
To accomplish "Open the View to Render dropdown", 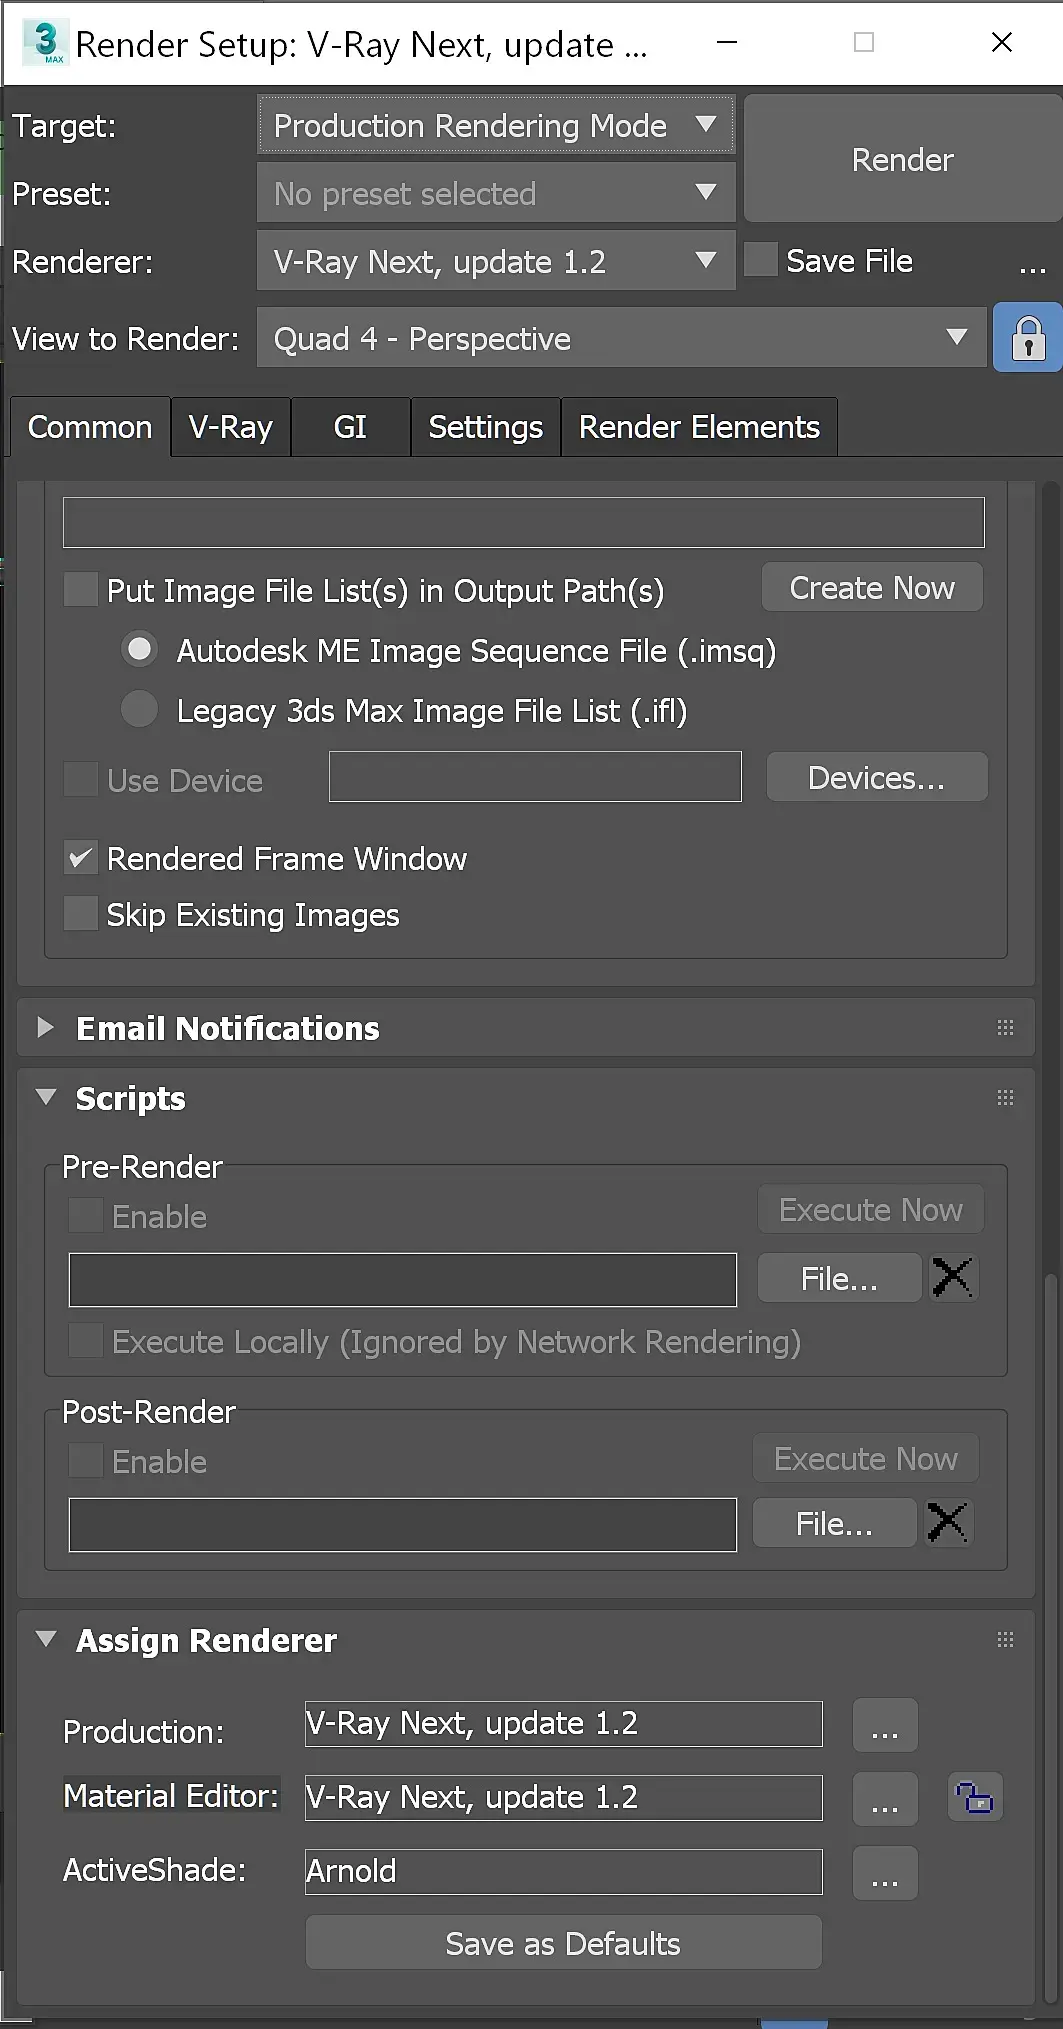I will [x=621, y=339].
